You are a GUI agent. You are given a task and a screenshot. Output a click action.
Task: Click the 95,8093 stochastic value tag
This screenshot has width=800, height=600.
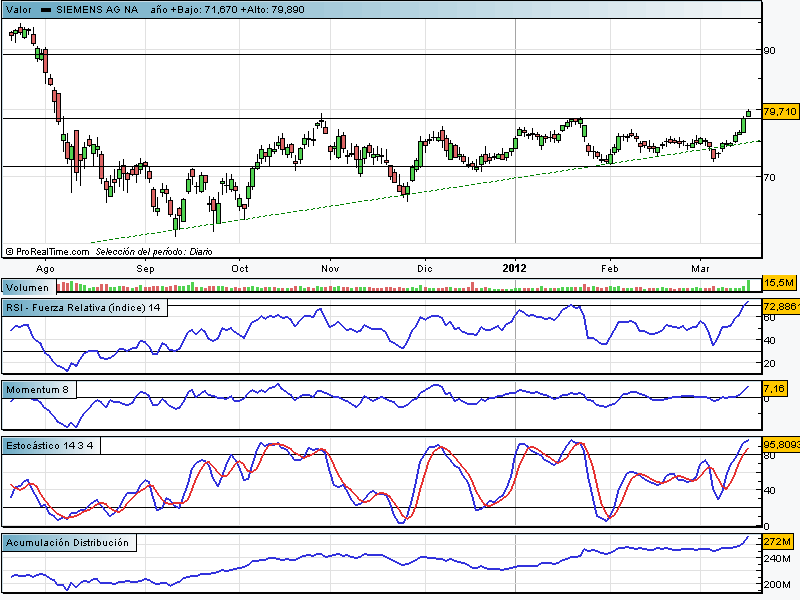pyautogui.click(x=781, y=444)
